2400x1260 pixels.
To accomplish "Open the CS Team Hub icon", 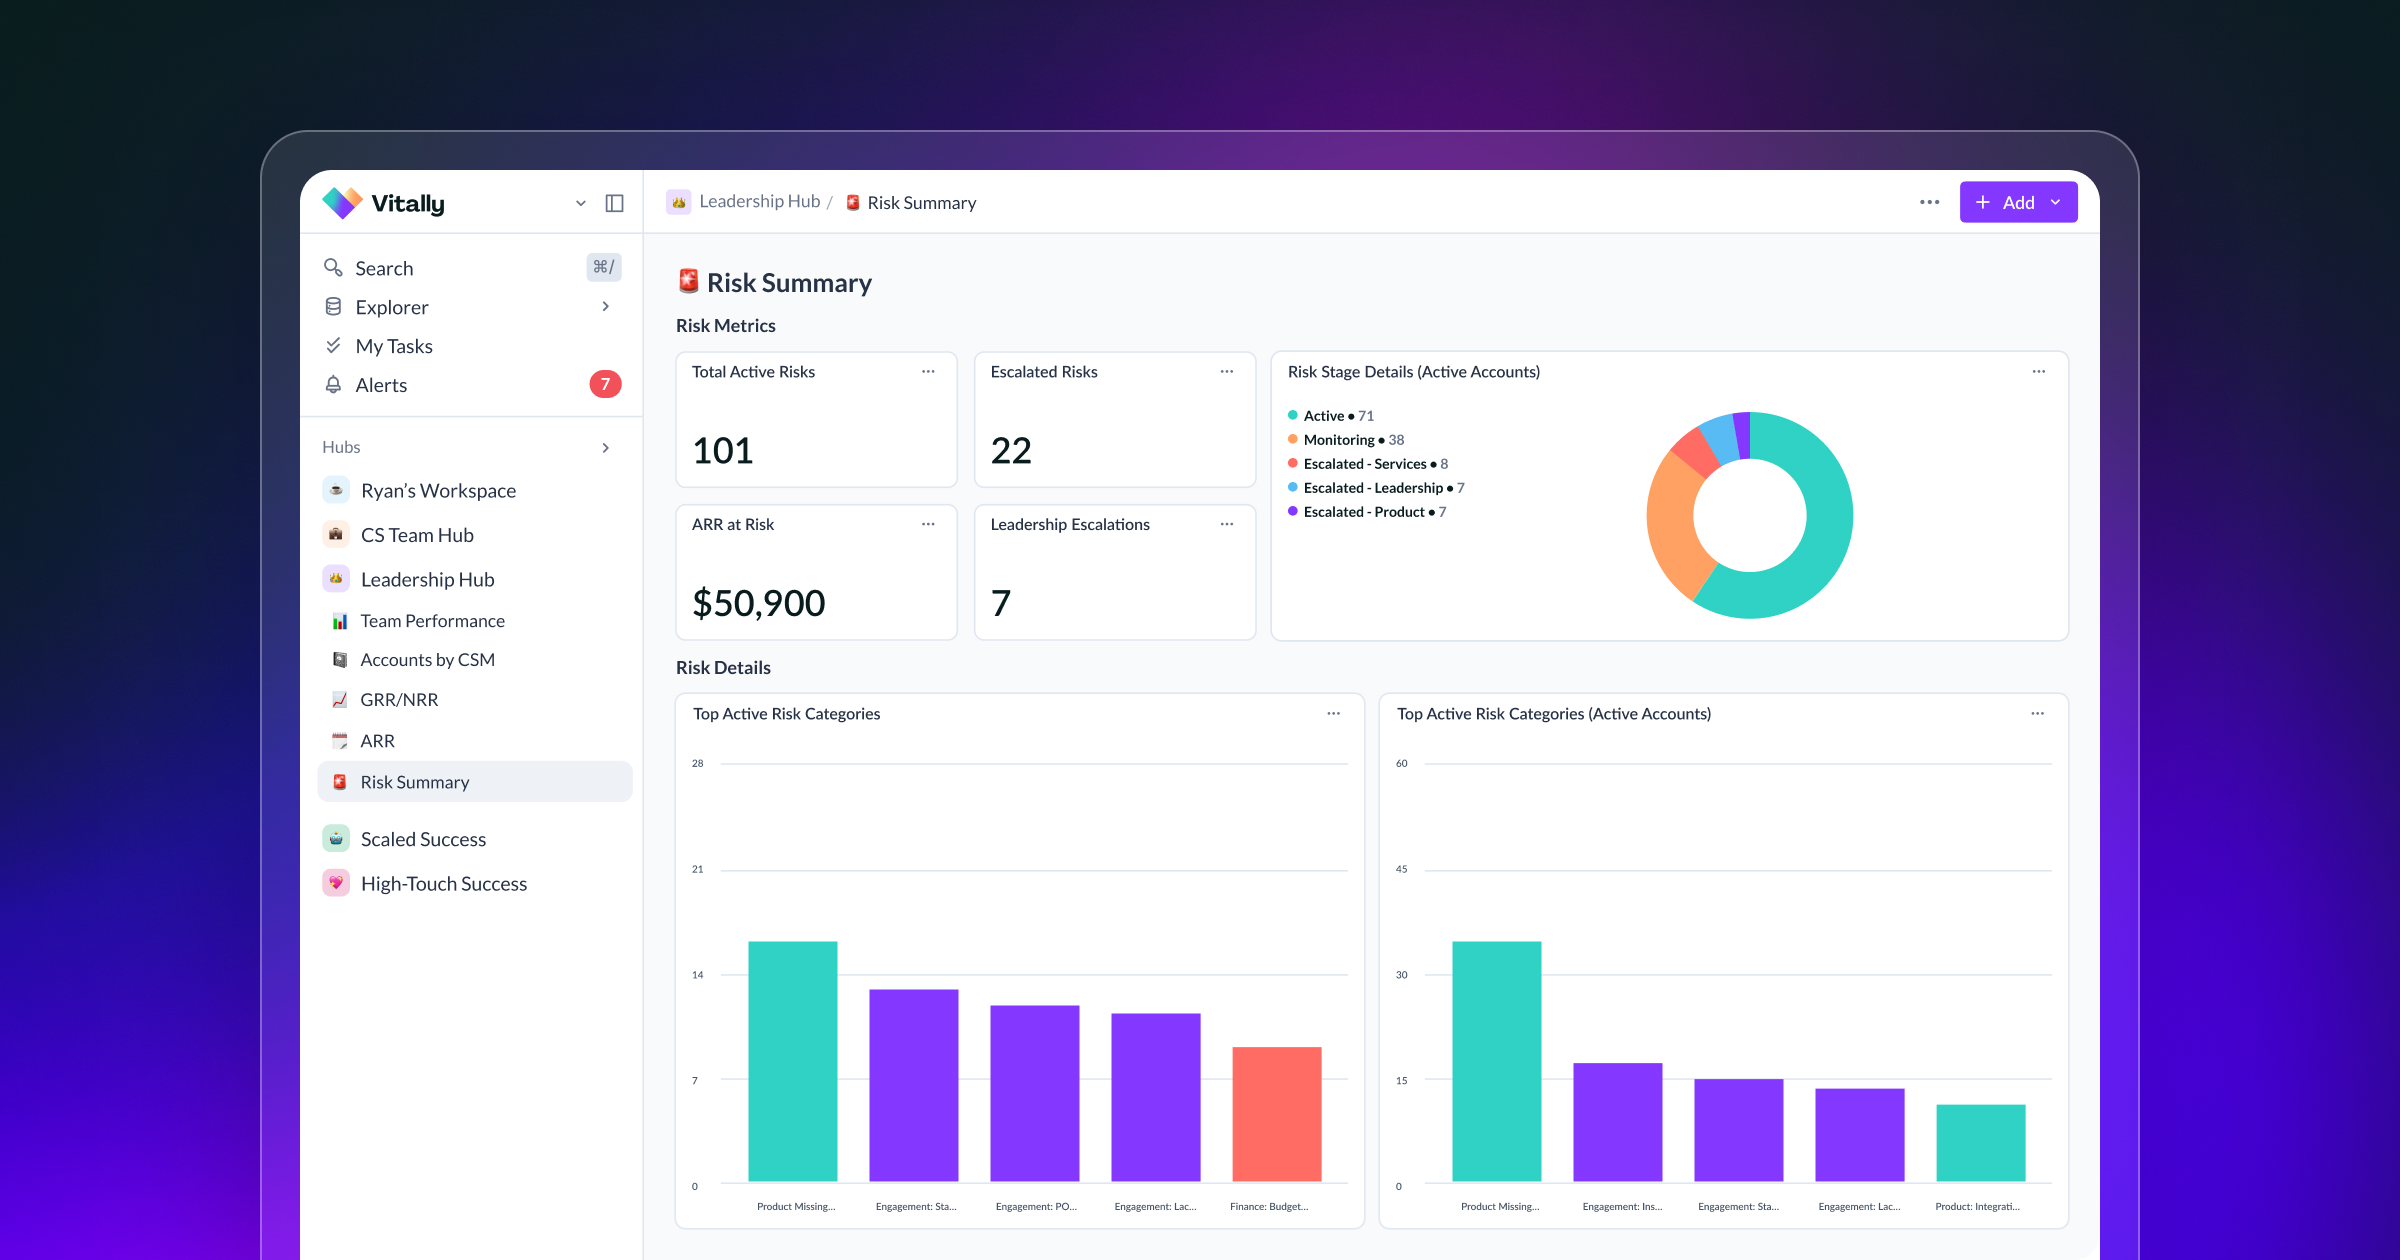I will pyautogui.click(x=336, y=535).
